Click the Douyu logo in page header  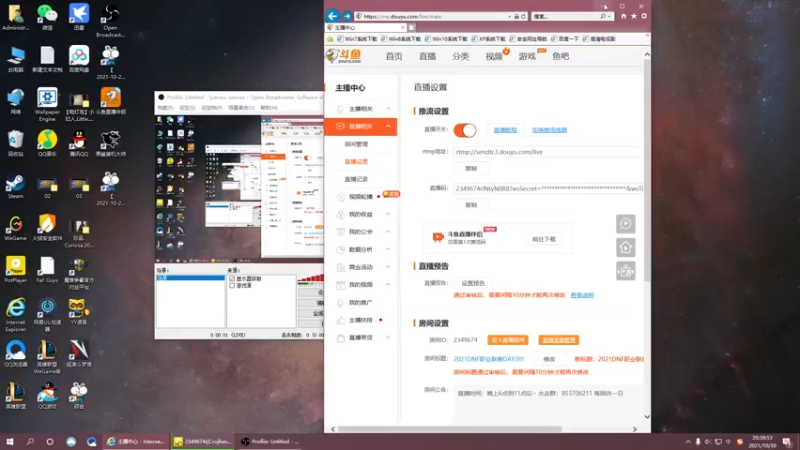[x=344, y=56]
